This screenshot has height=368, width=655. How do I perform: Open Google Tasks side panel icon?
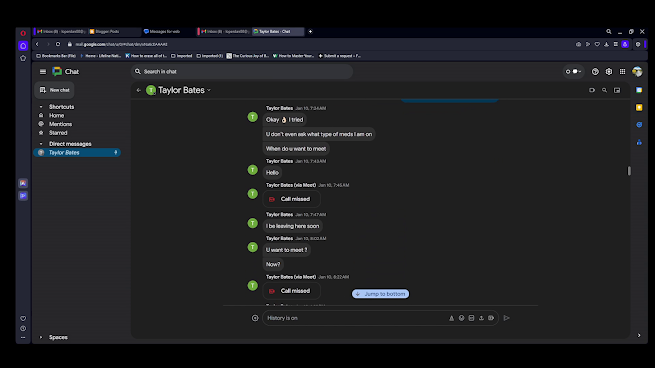click(639, 124)
